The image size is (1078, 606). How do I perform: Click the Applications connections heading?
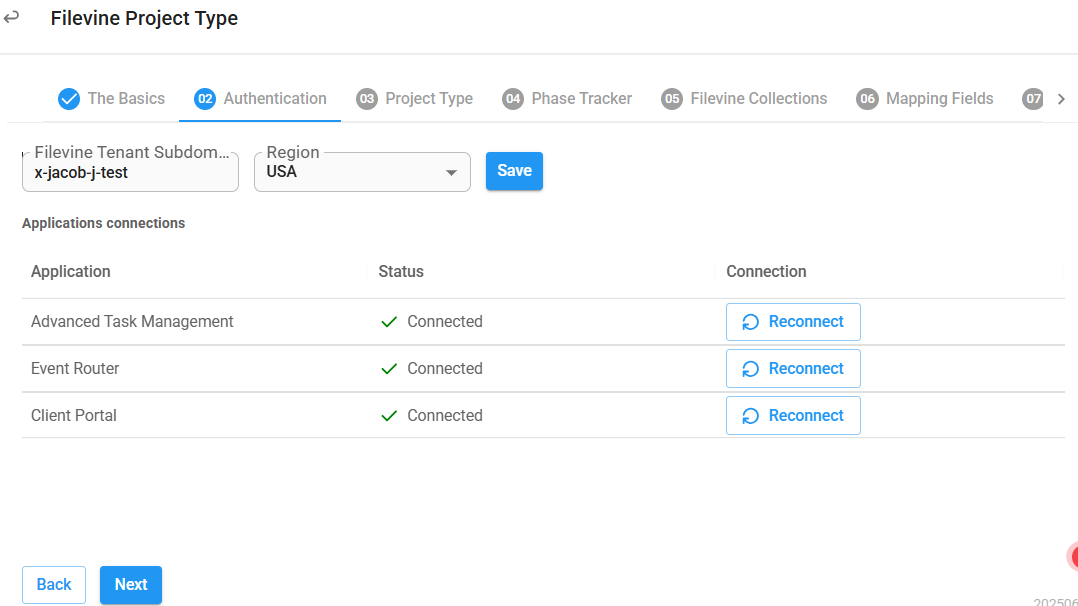pyautogui.click(x=103, y=224)
